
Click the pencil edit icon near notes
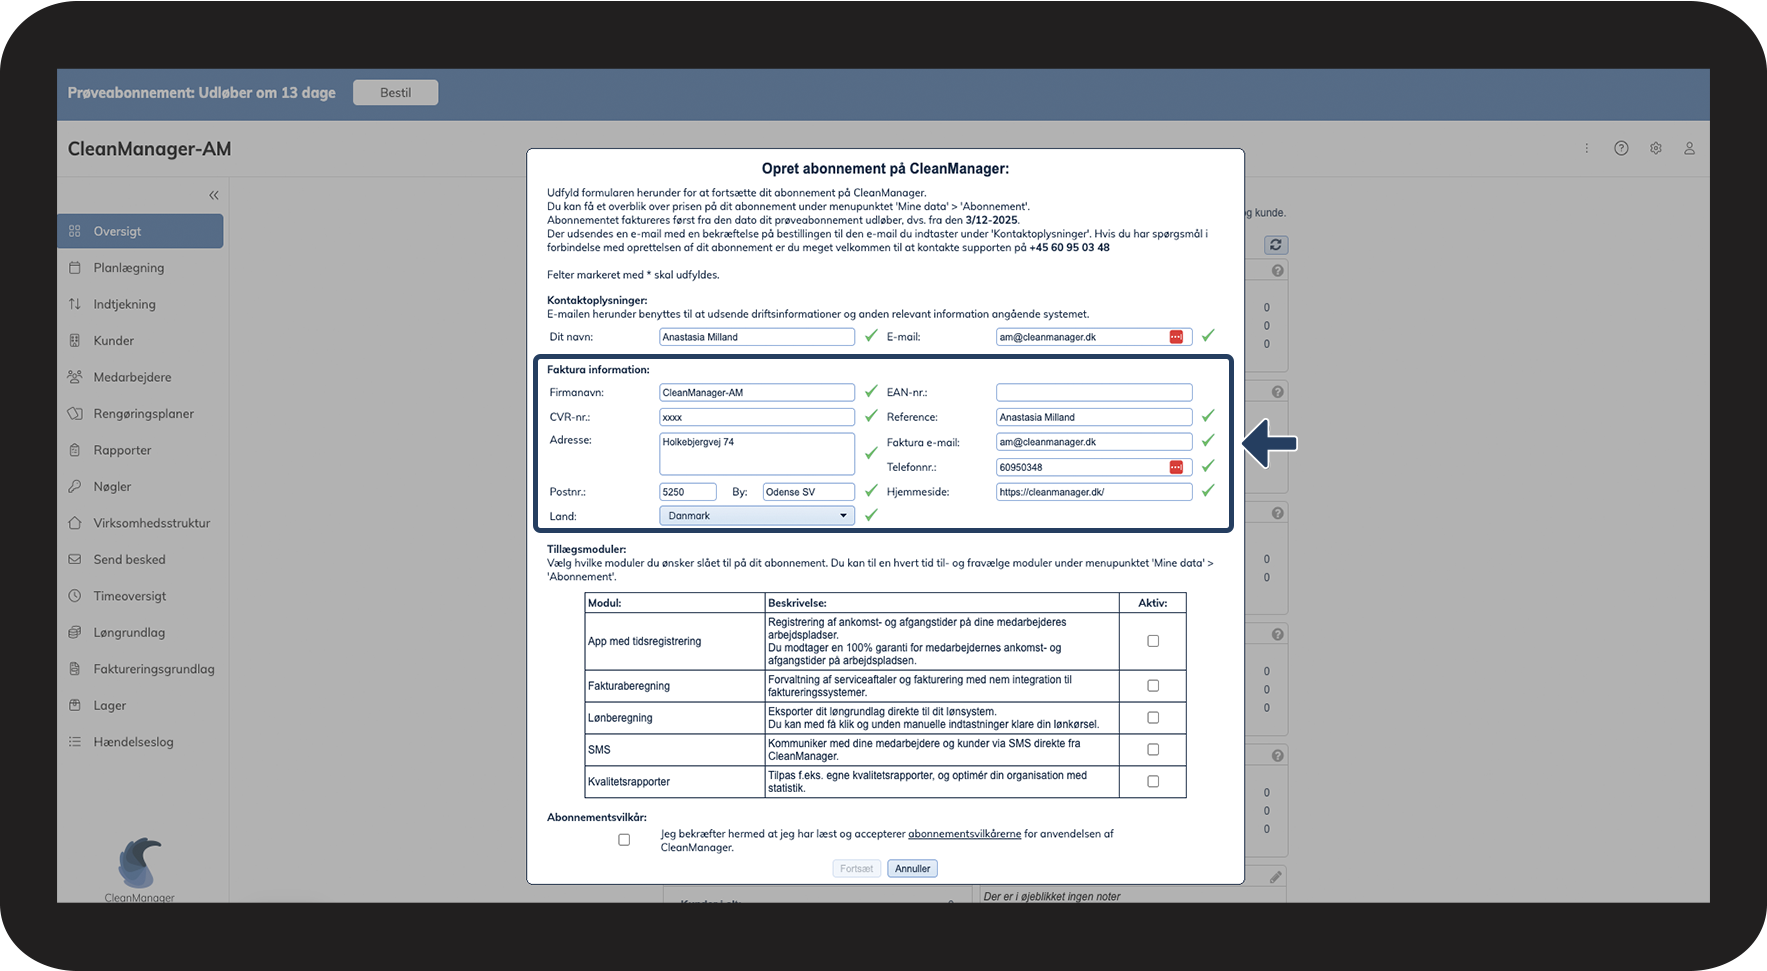pos(1275,877)
